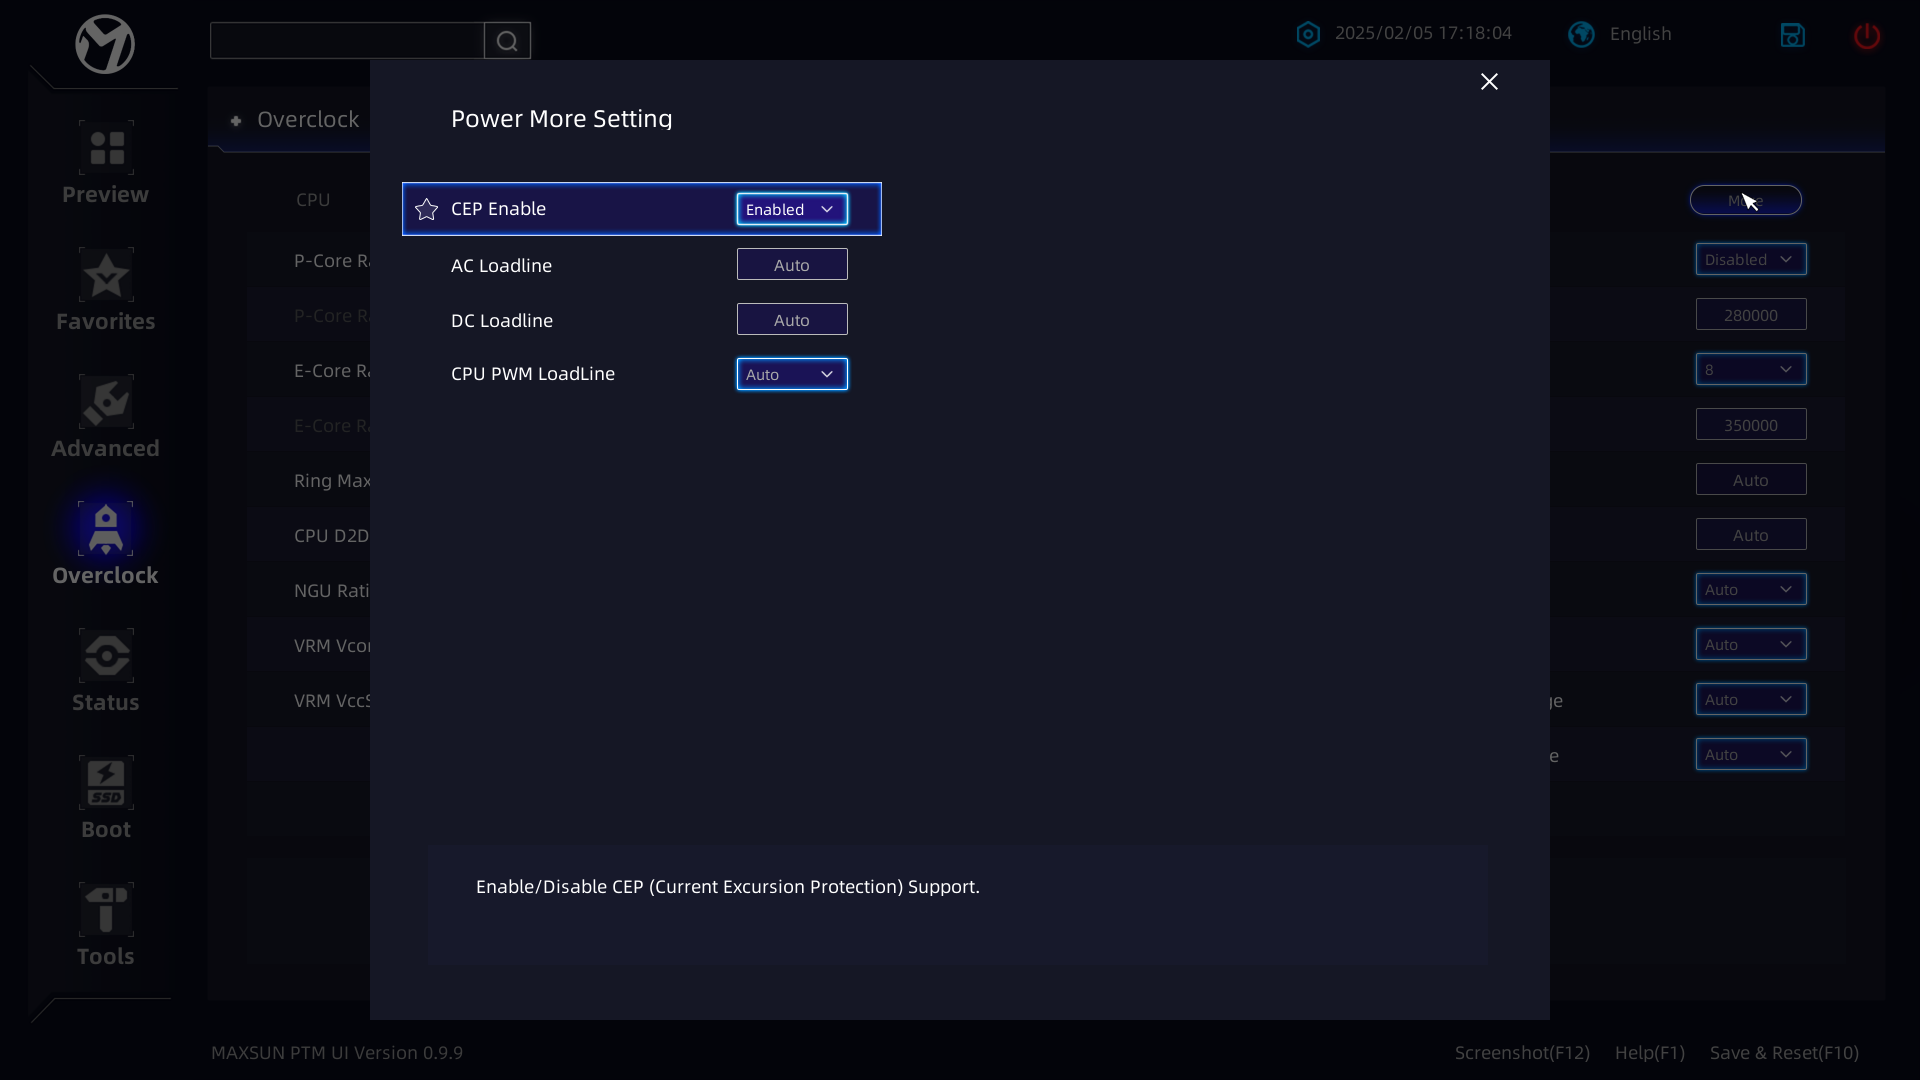Open the Disabled dropdown in background

coord(1750,259)
